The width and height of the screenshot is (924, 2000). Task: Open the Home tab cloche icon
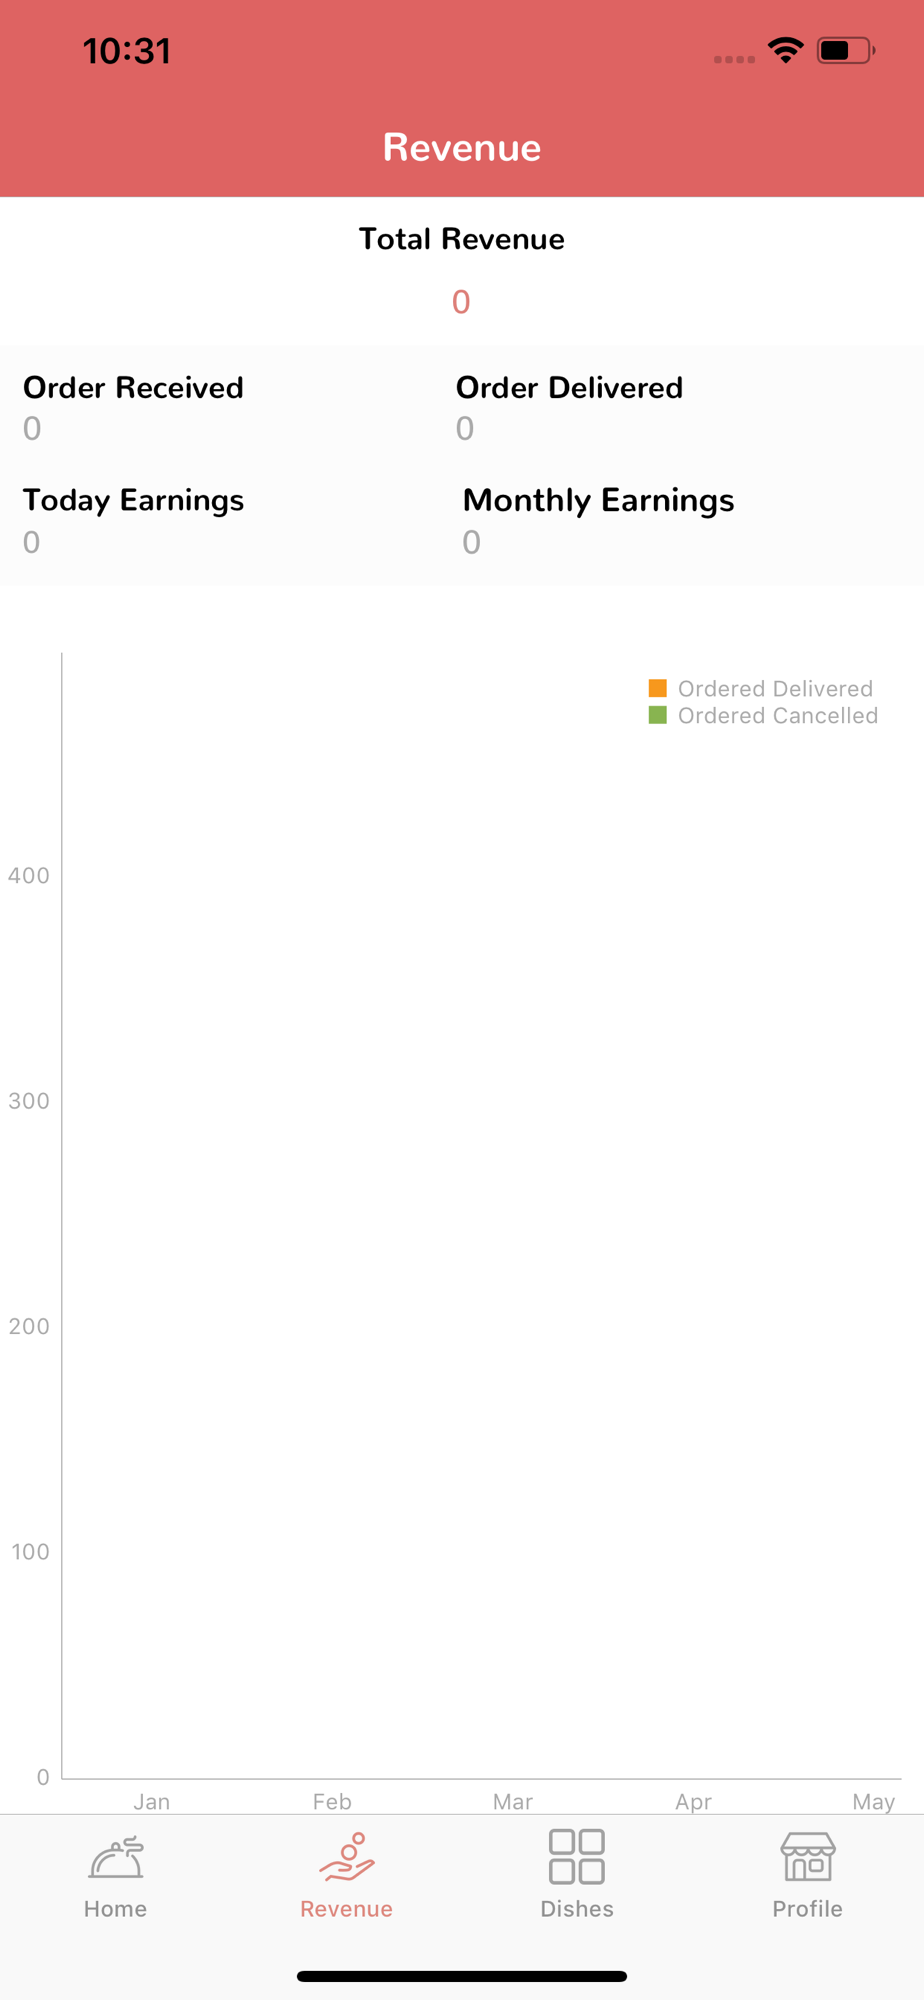tap(116, 1858)
